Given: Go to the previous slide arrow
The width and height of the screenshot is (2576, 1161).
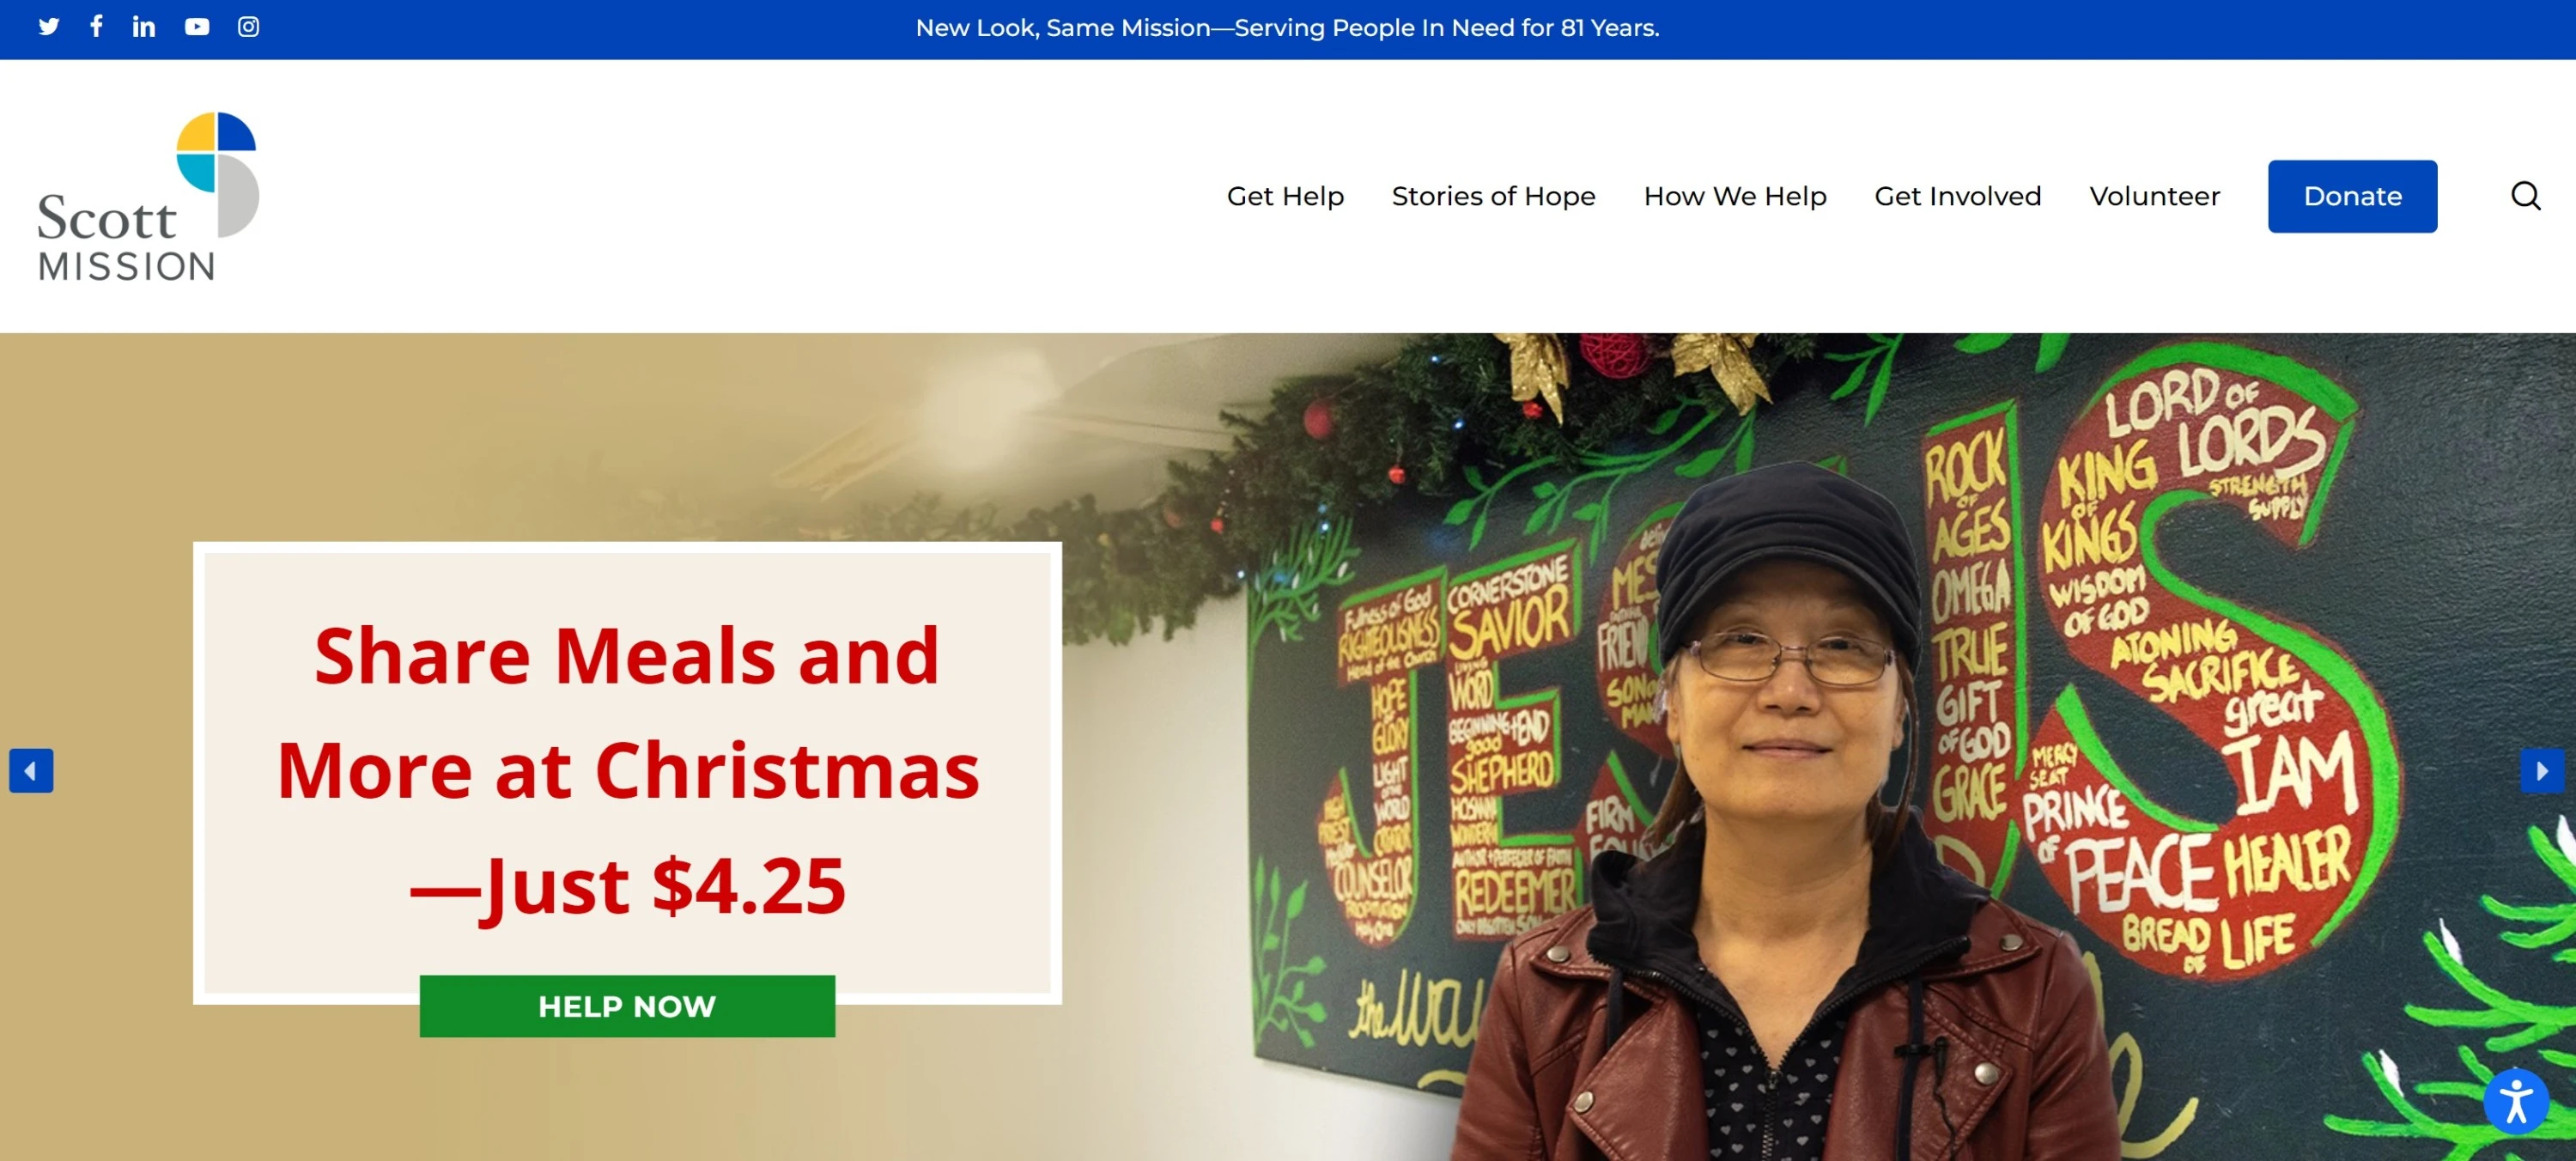Looking at the screenshot, I should 31,771.
